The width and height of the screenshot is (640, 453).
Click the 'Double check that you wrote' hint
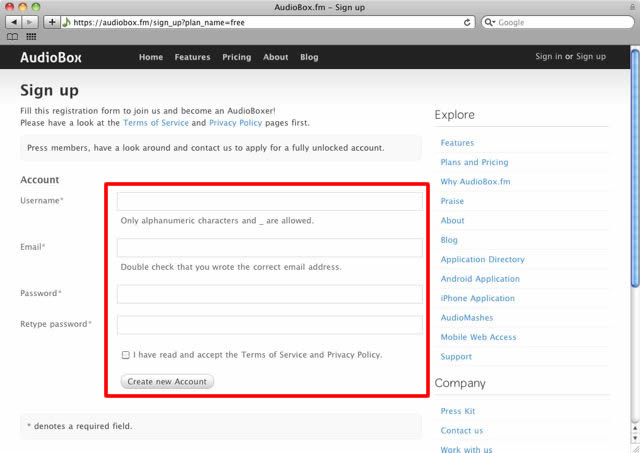click(x=231, y=267)
